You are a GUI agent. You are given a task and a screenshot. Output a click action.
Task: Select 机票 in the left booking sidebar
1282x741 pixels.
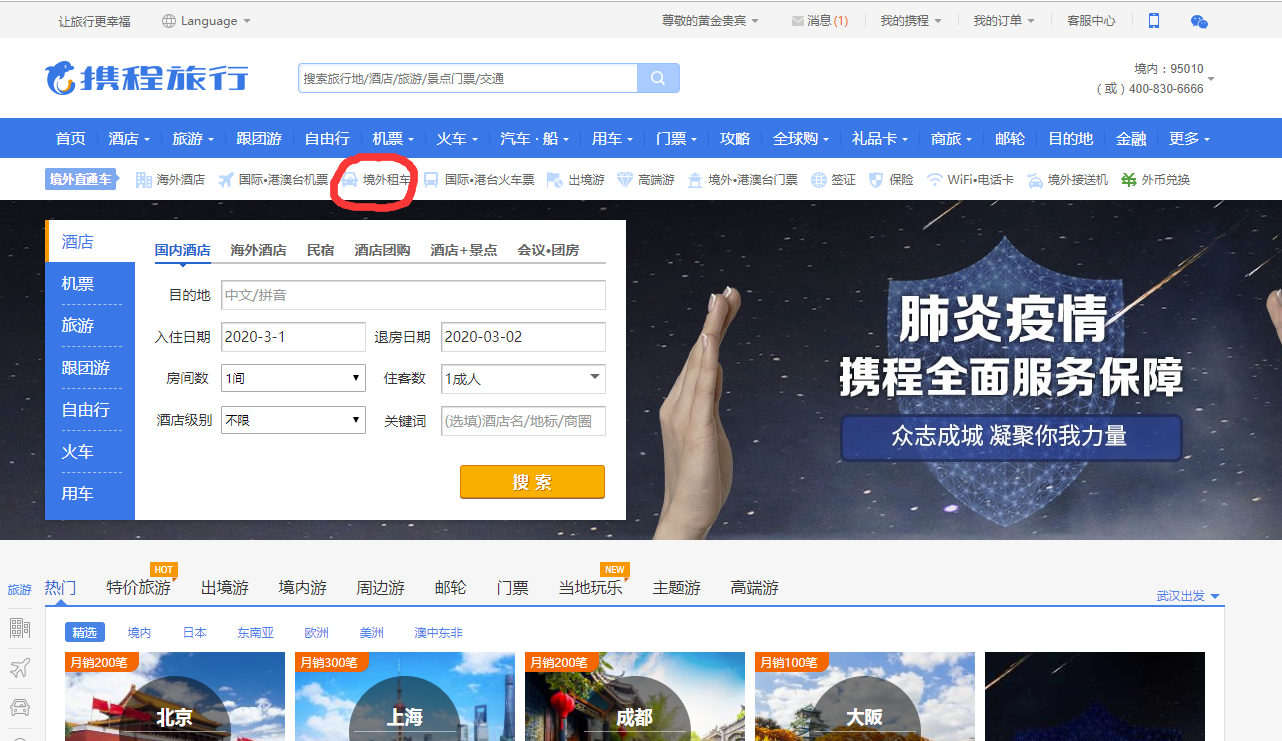pyautogui.click(x=77, y=284)
